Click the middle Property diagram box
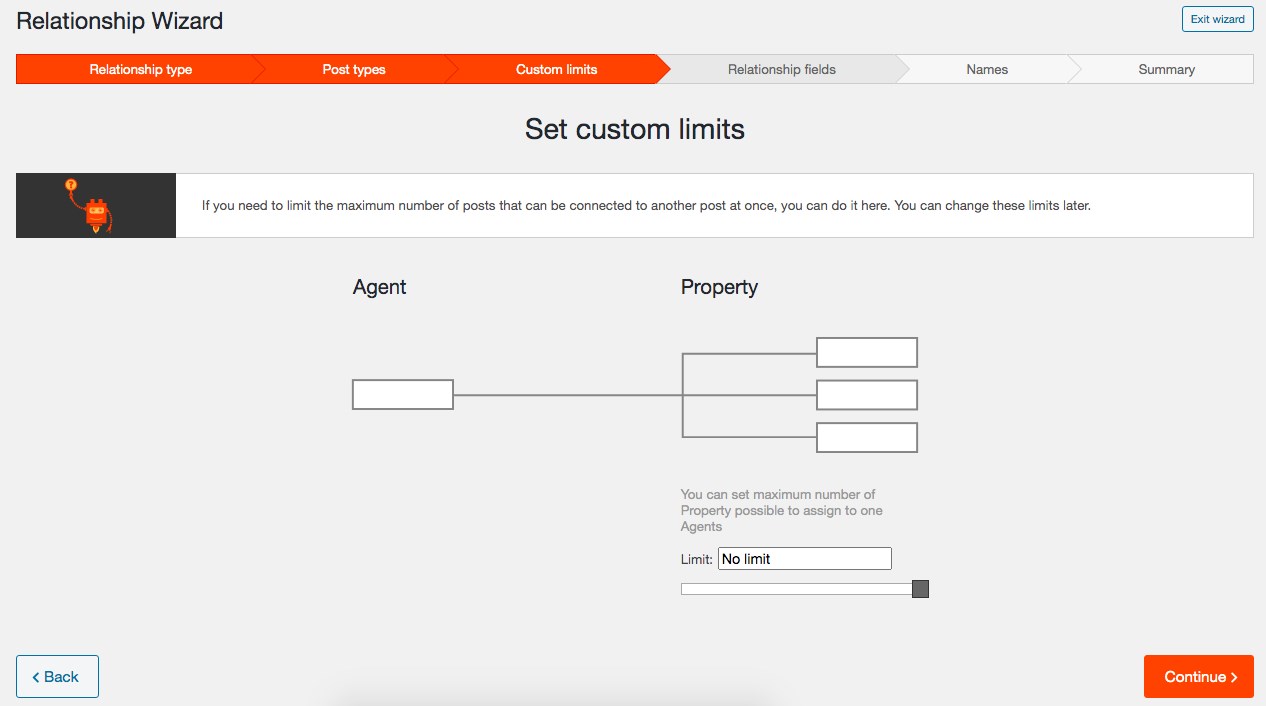1266x706 pixels. (x=867, y=395)
